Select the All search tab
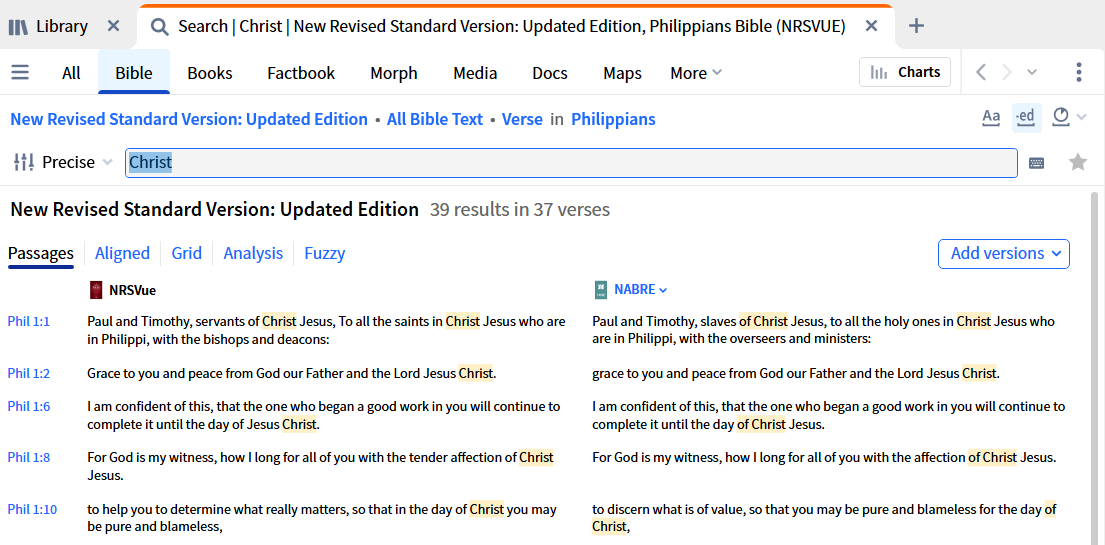The width and height of the screenshot is (1105, 545). click(x=71, y=73)
